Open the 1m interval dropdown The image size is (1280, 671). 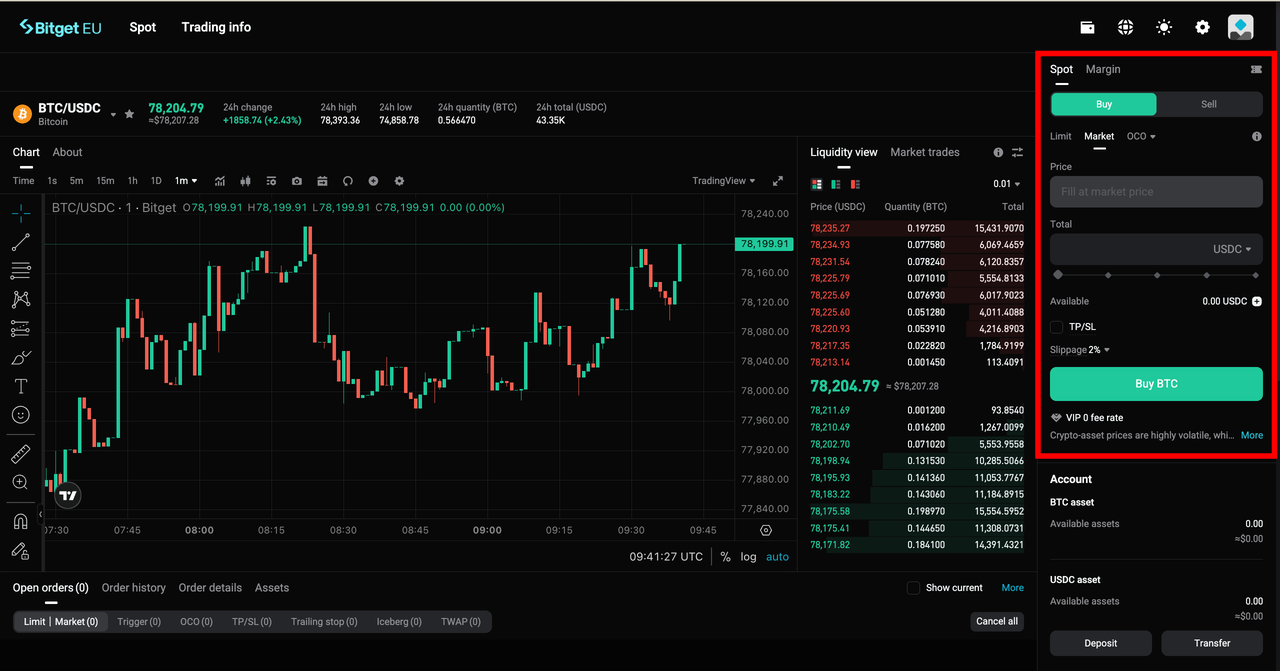186,181
